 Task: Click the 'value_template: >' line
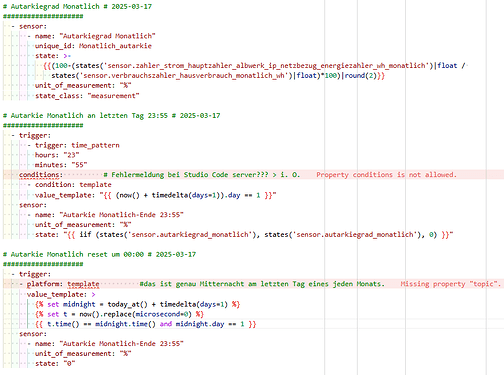pyautogui.click(x=61, y=295)
